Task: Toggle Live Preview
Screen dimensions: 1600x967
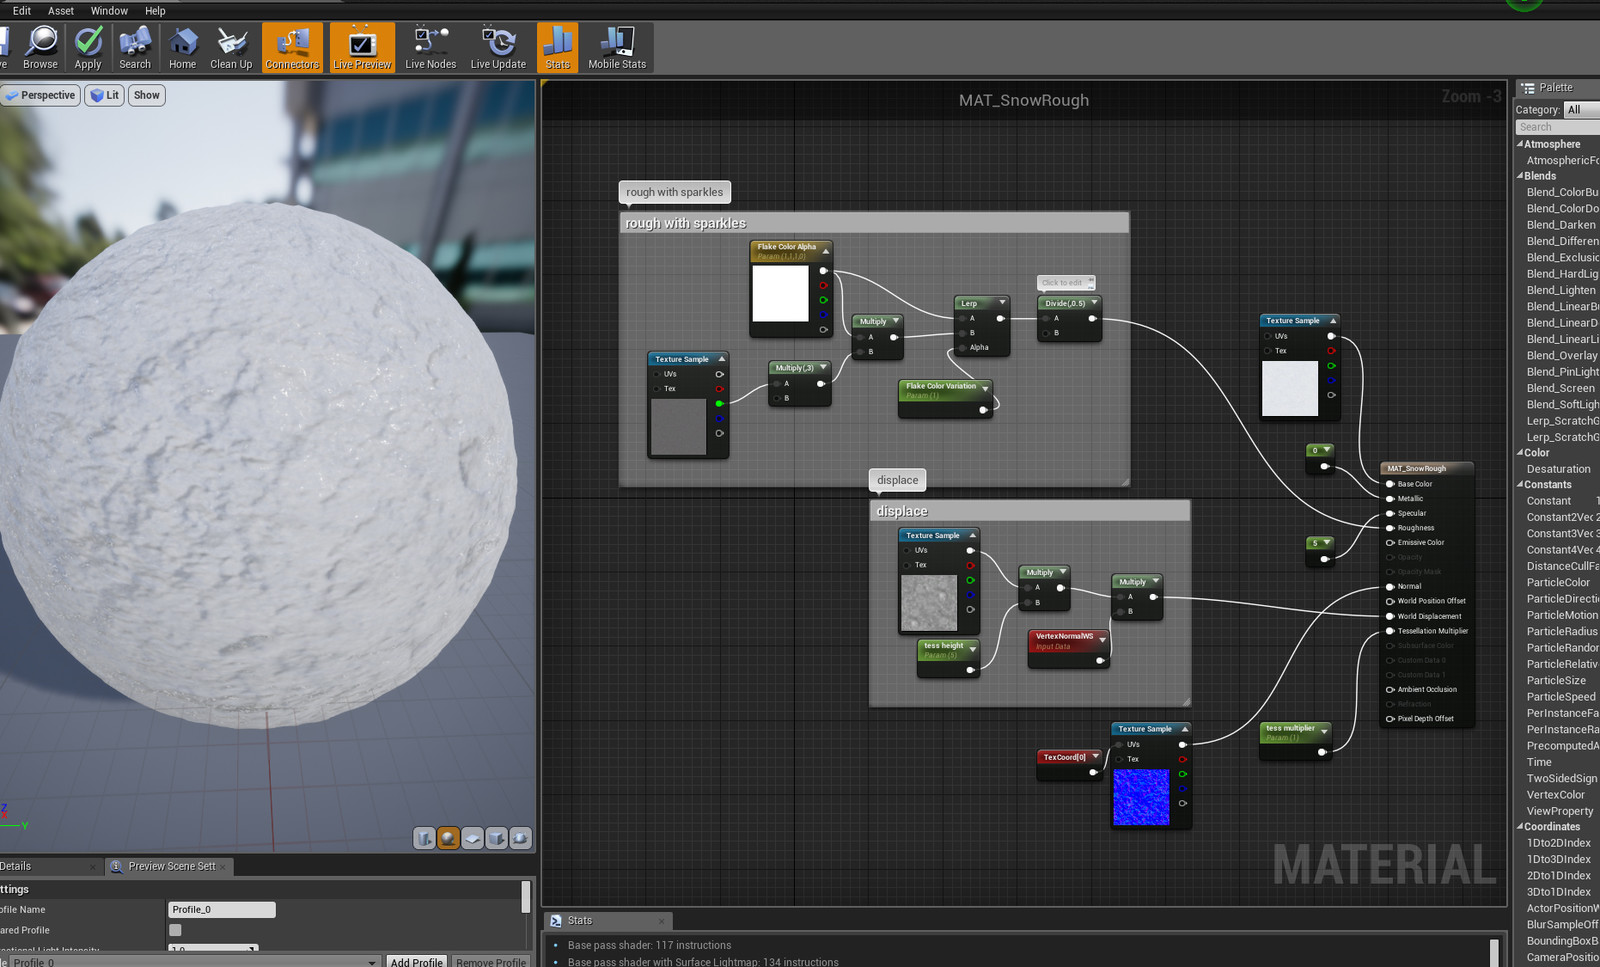Action: (362, 48)
